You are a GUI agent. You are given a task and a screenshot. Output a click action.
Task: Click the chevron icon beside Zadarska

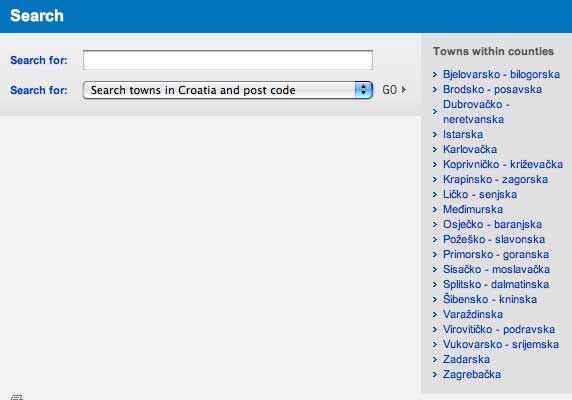tap(435, 359)
